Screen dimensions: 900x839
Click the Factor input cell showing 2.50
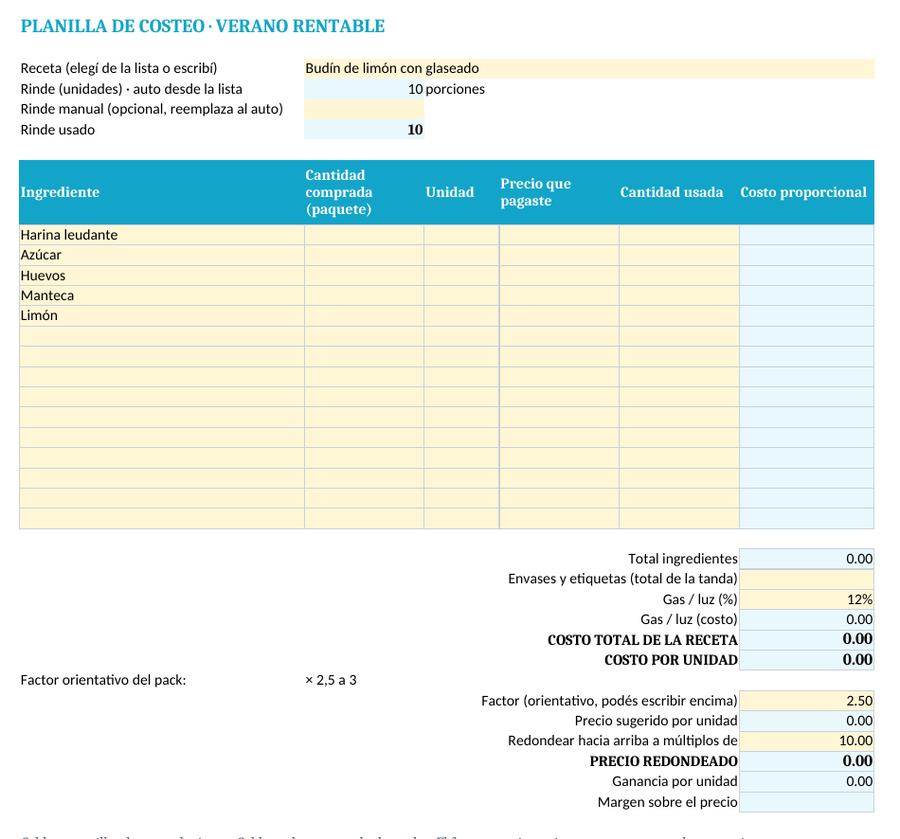806,701
